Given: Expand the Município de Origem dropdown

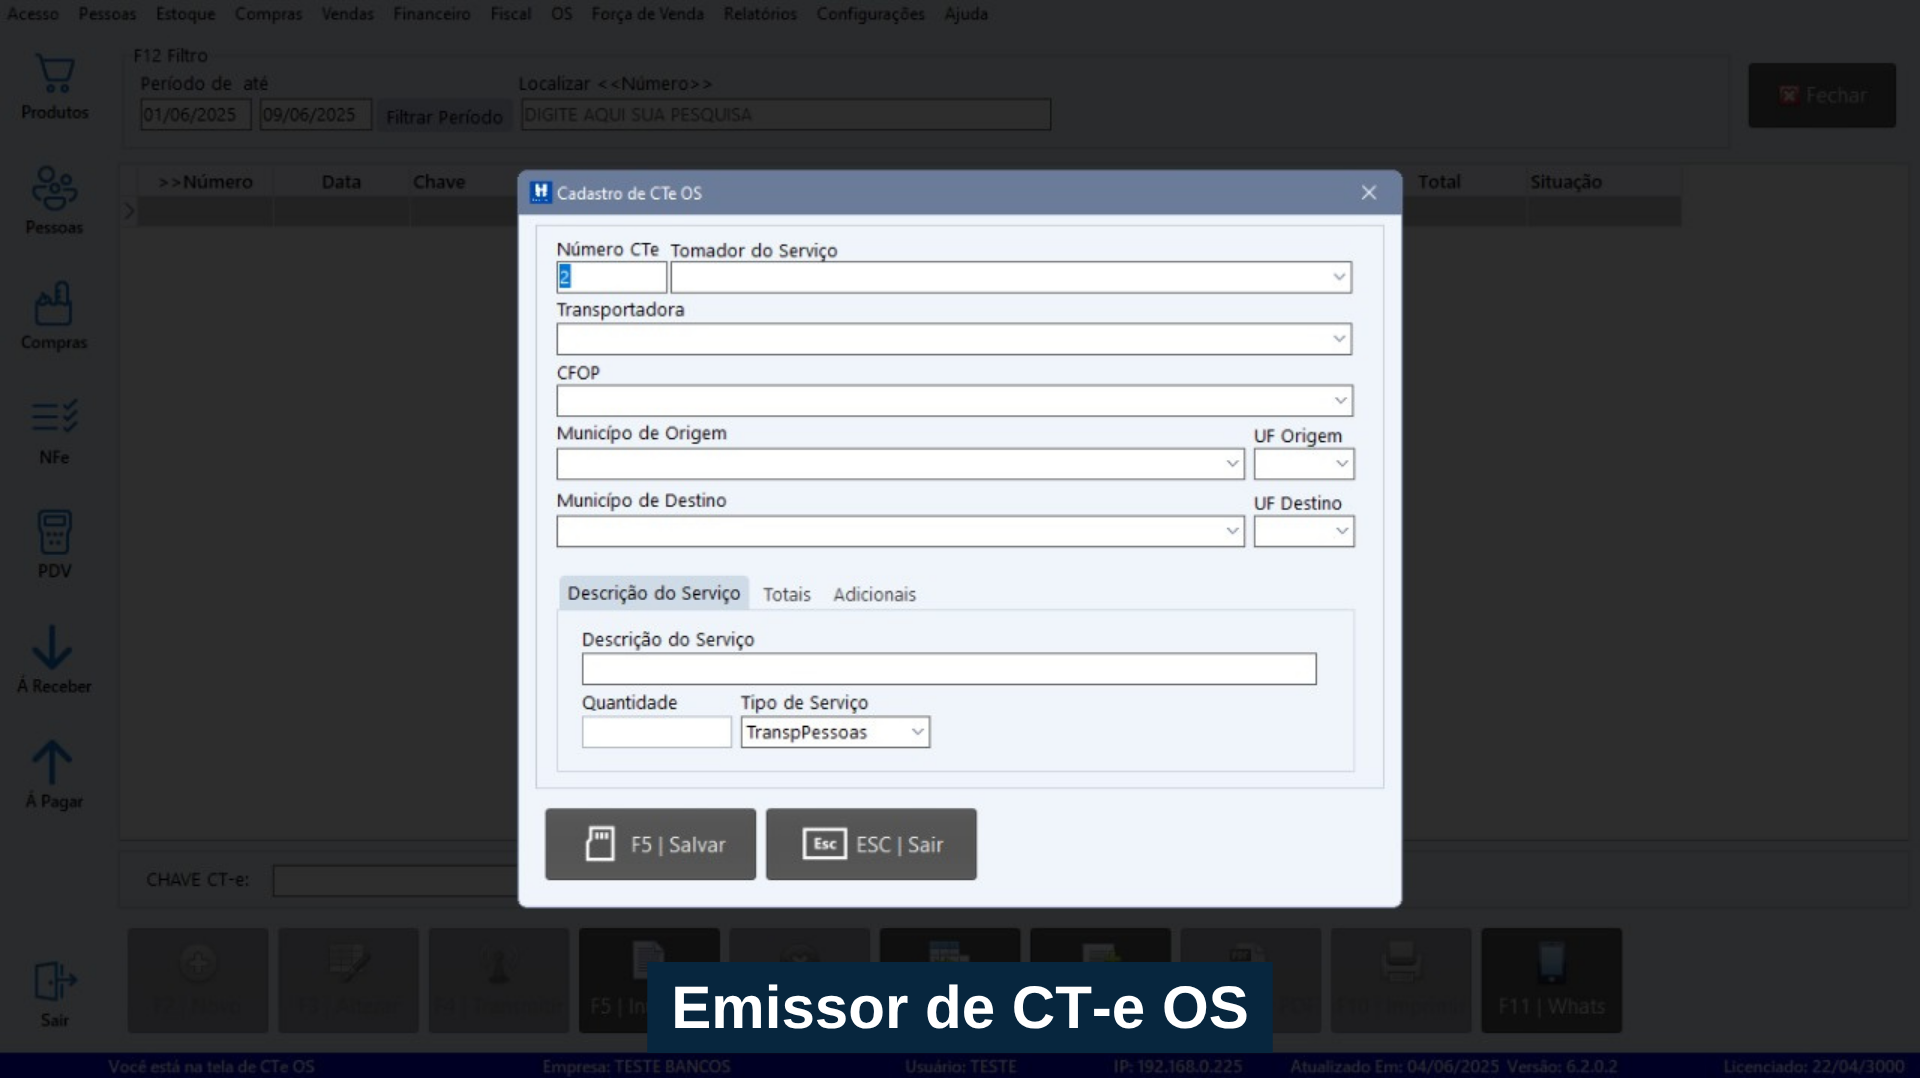Looking at the screenshot, I should click(1232, 464).
